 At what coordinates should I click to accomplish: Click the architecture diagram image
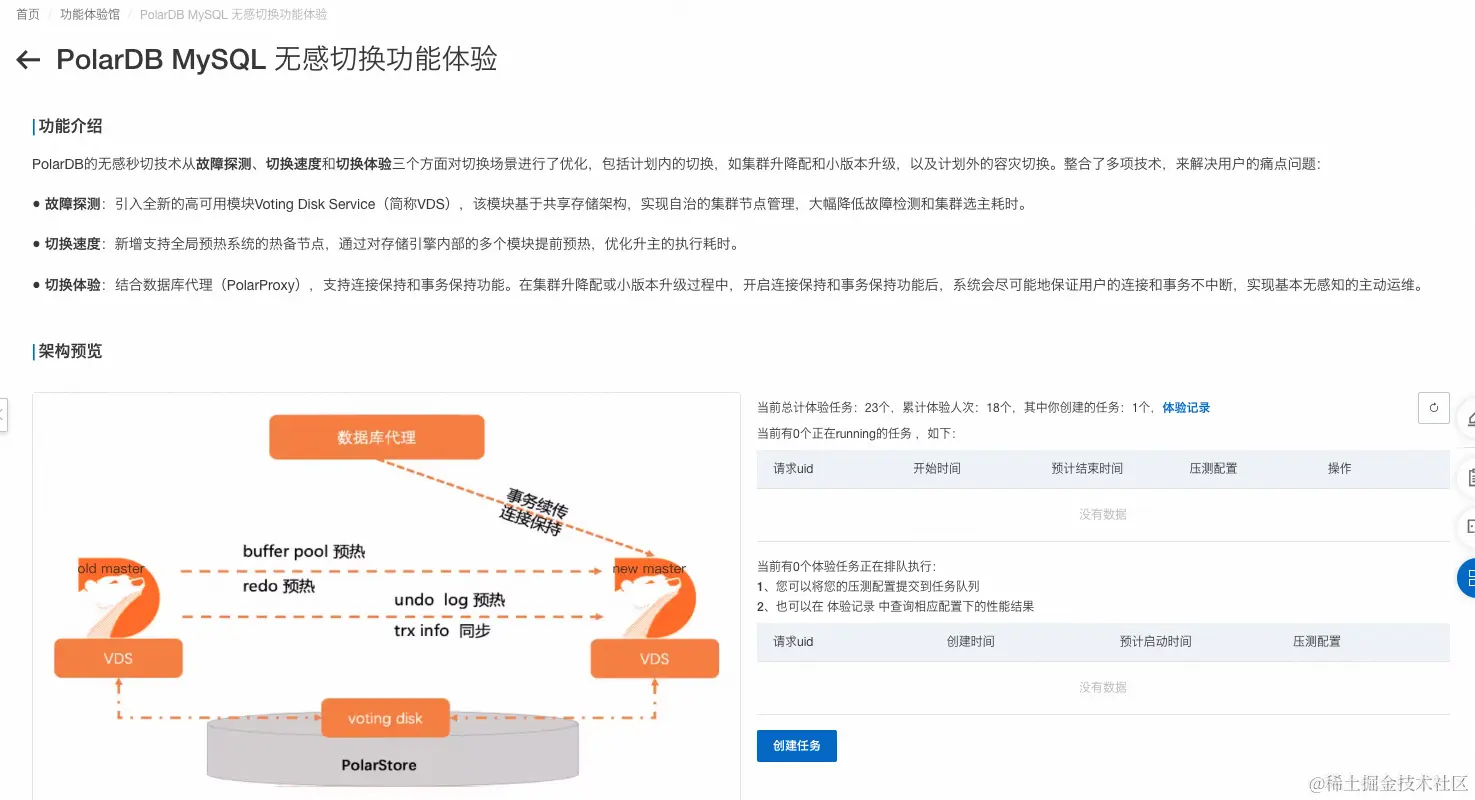(386, 596)
